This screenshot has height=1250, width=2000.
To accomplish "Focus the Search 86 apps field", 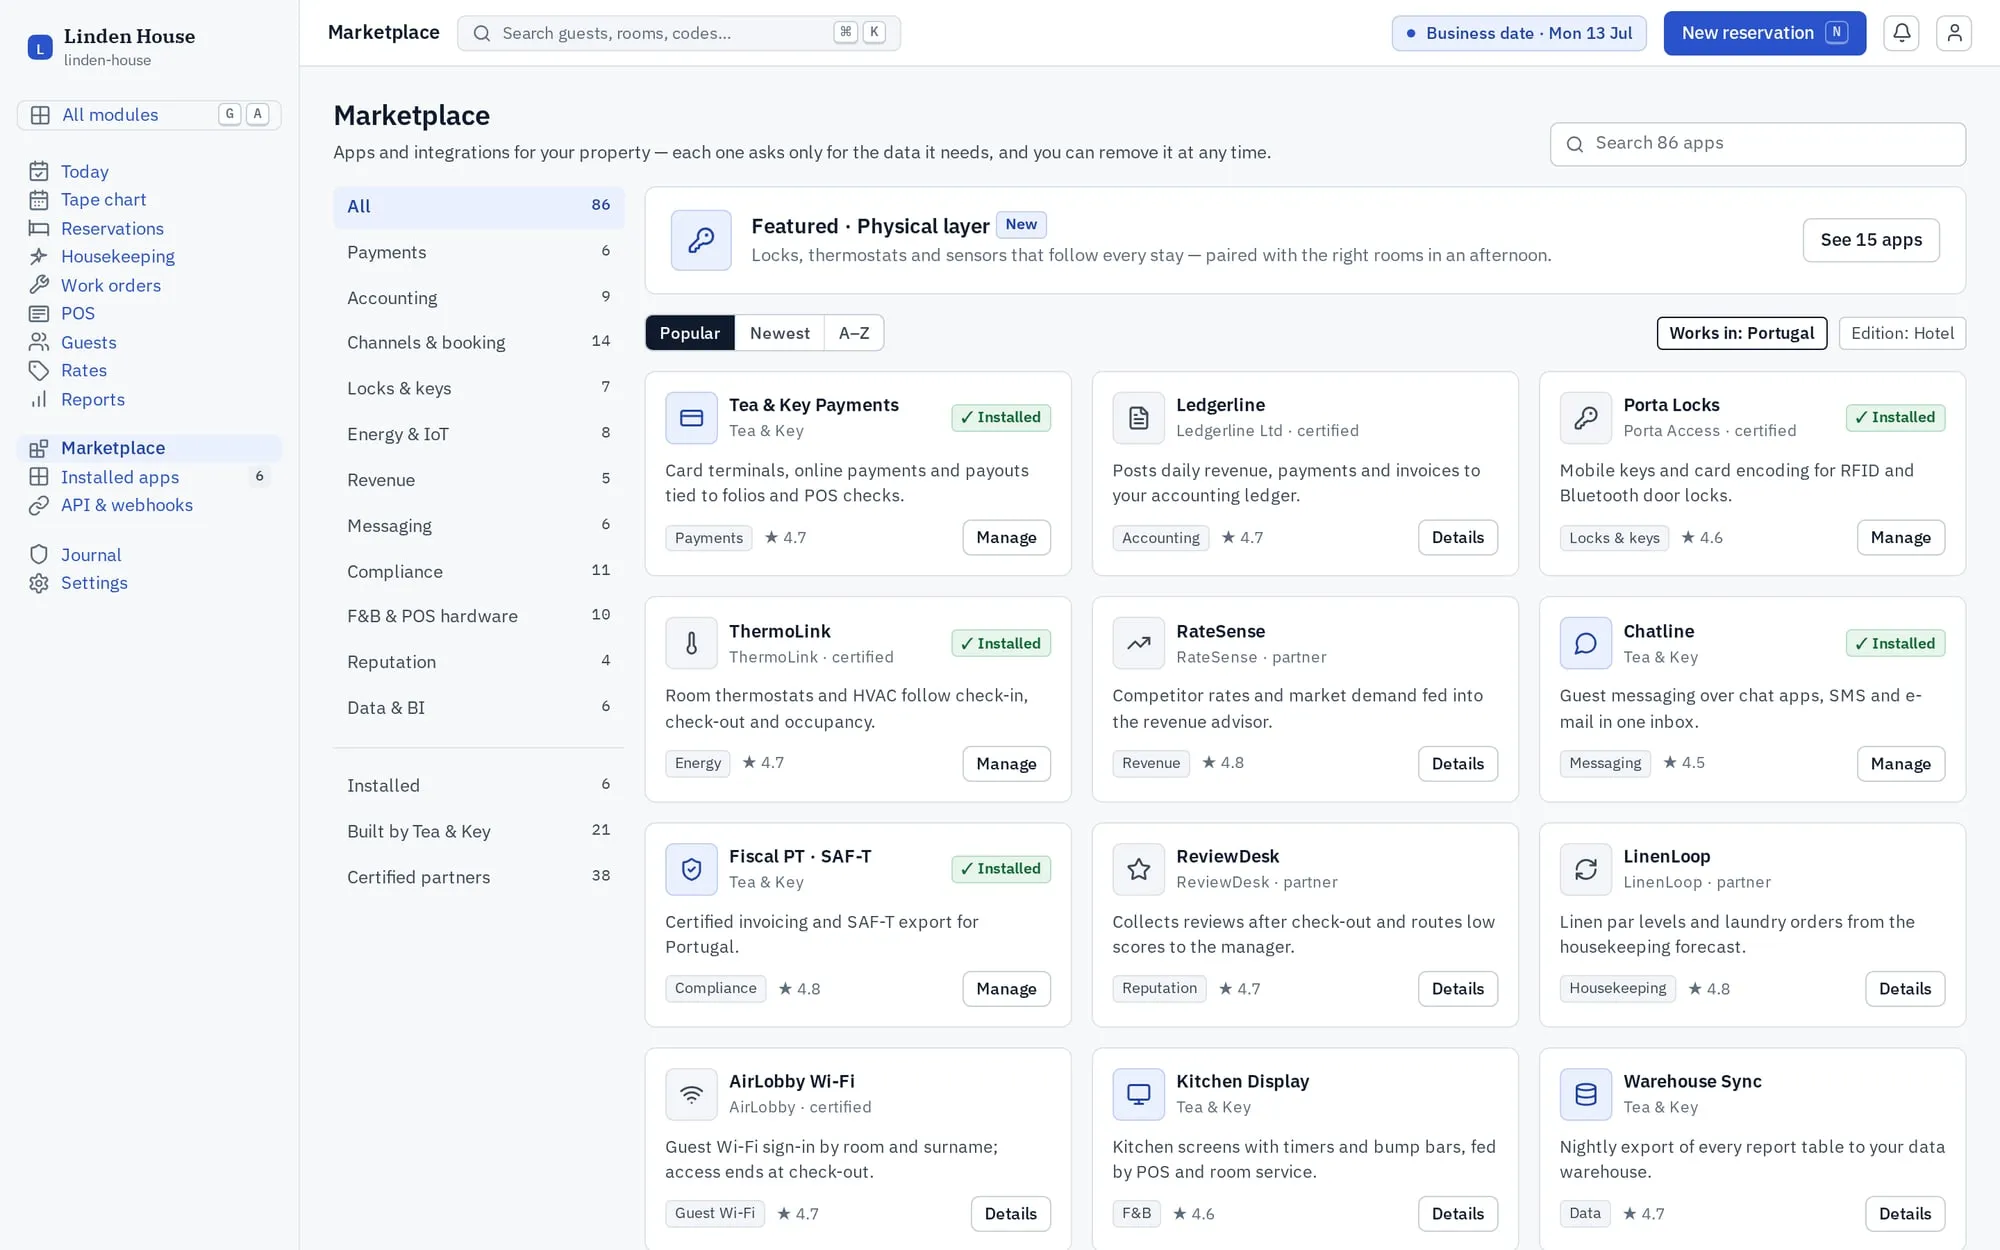I will (x=1758, y=144).
